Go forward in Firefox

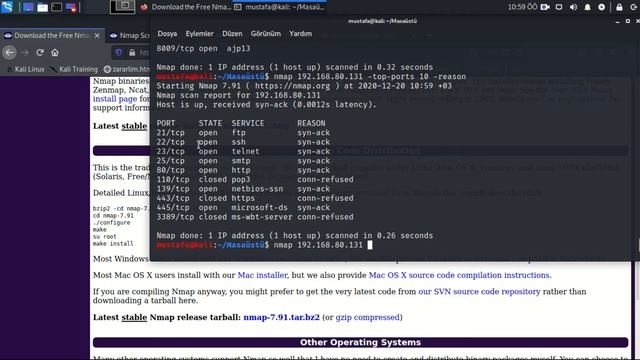point(25,53)
